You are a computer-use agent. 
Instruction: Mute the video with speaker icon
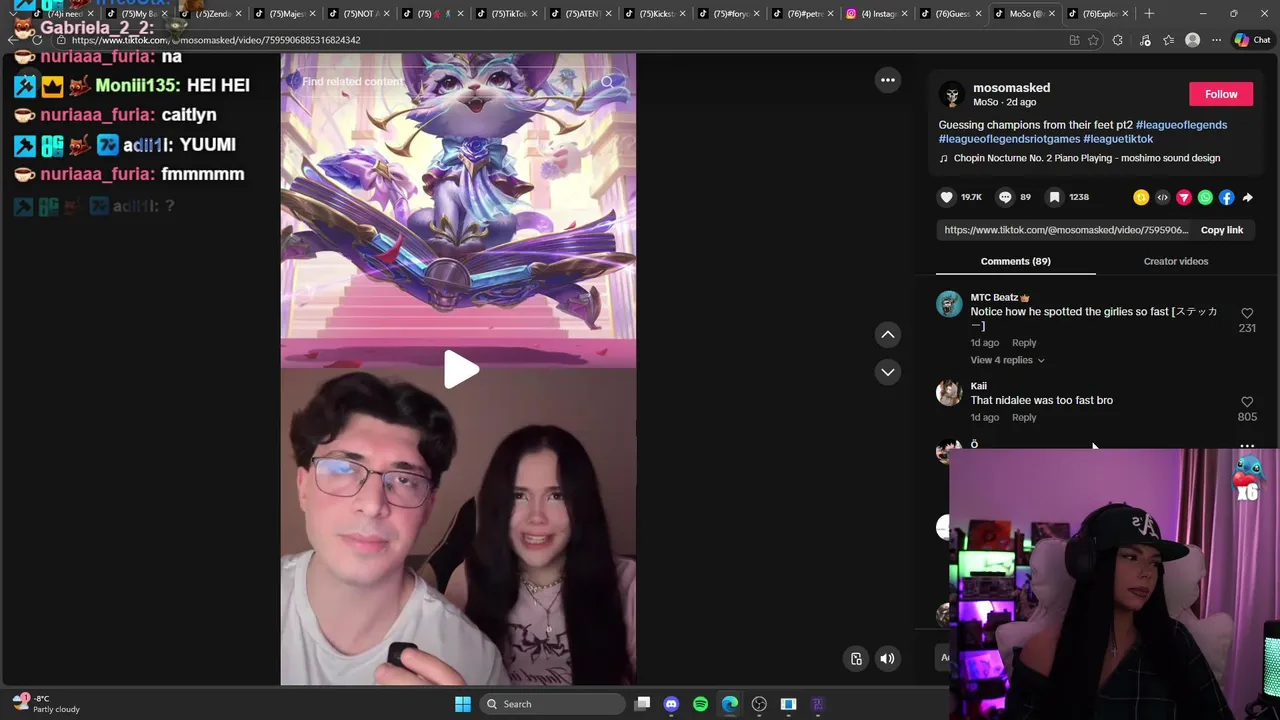[x=887, y=658]
